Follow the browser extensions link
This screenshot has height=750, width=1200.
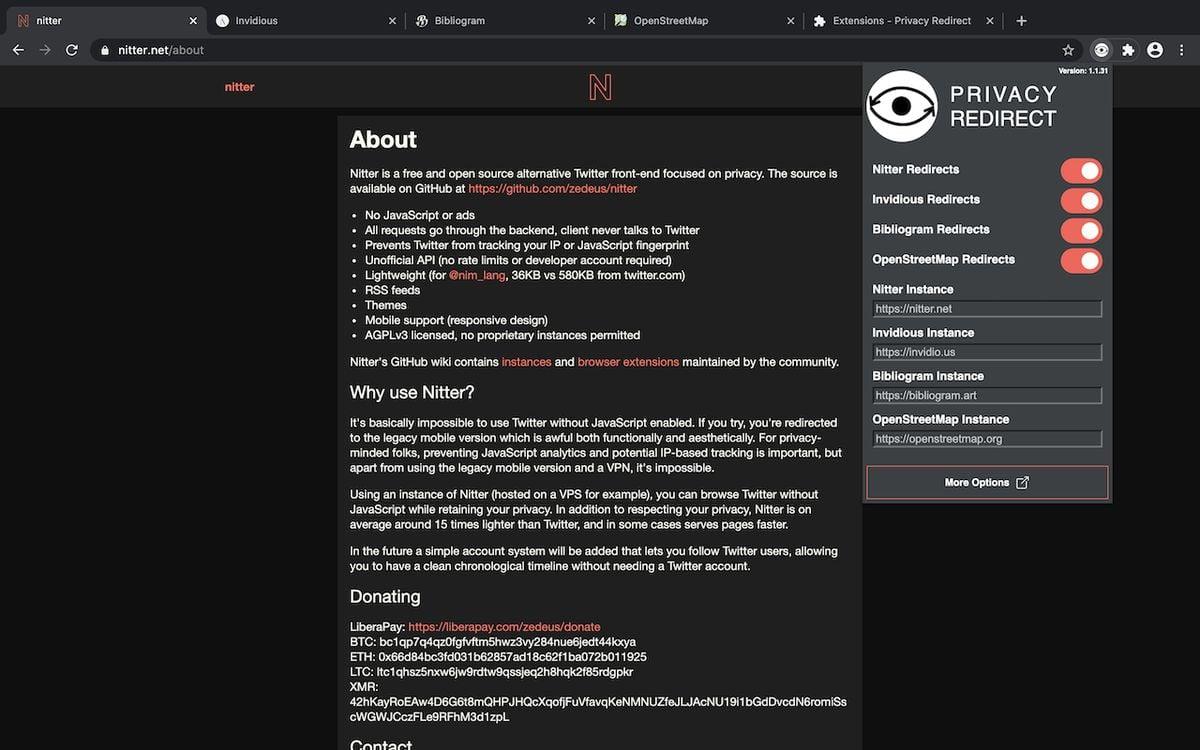coord(628,362)
